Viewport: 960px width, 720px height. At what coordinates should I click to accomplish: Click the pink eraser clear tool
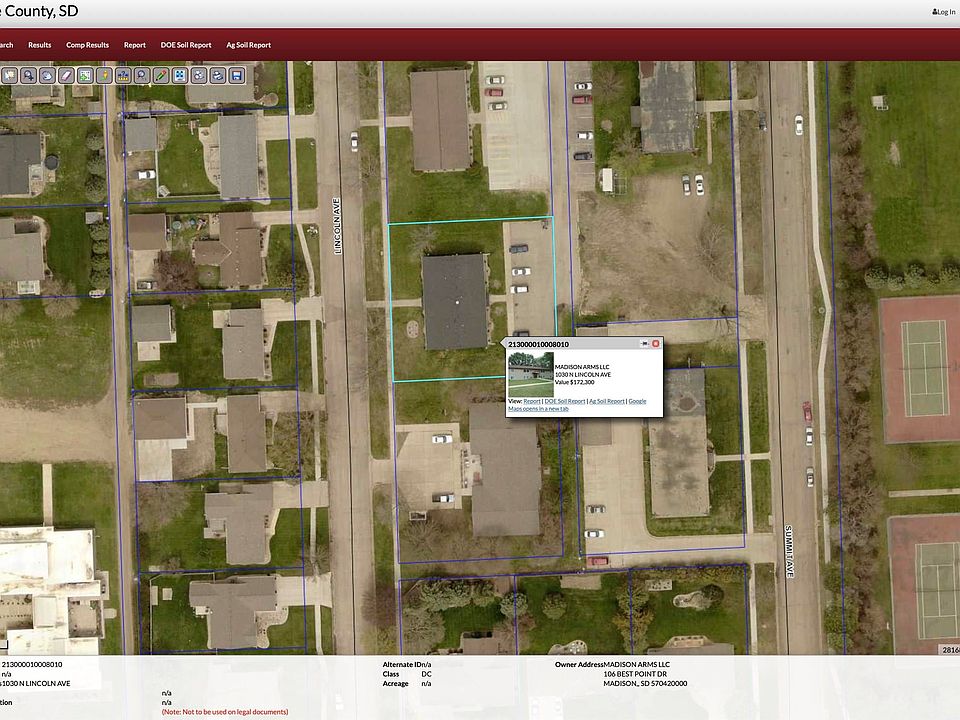tap(66, 75)
